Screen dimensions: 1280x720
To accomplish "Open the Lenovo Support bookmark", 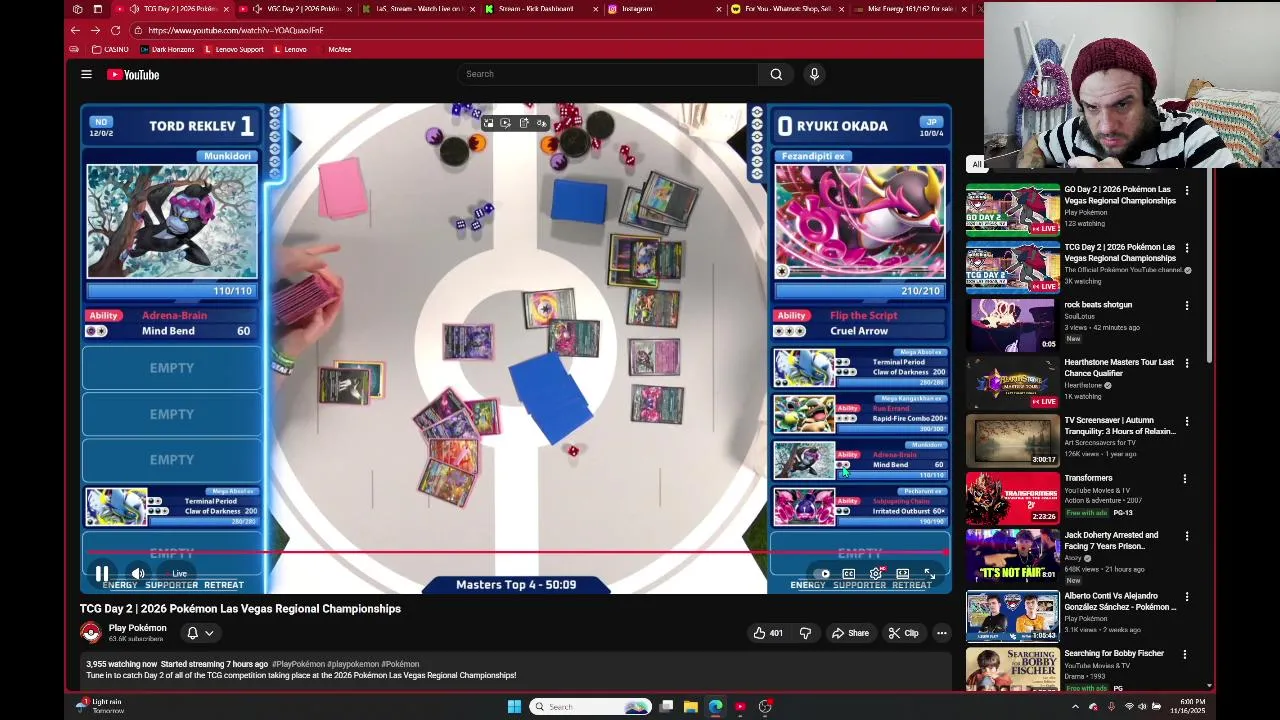I will point(234,49).
